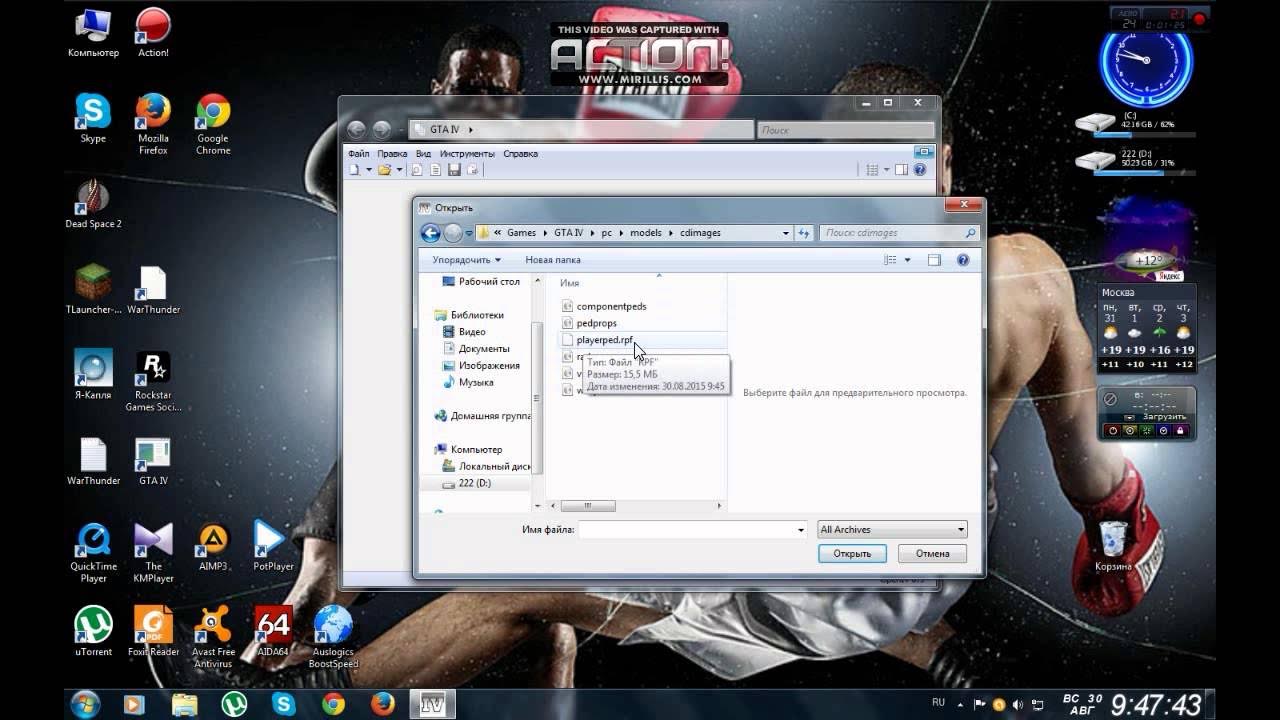Click the New file icon in OpenIV toolbar

354,170
